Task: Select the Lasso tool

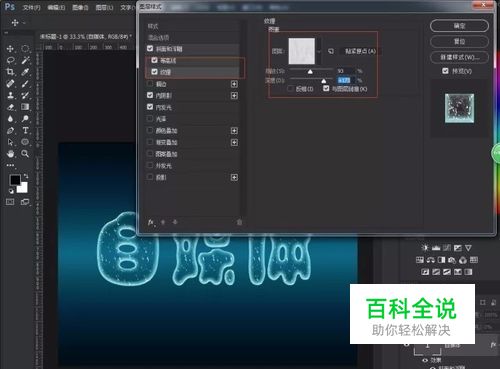Action: [10, 60]
